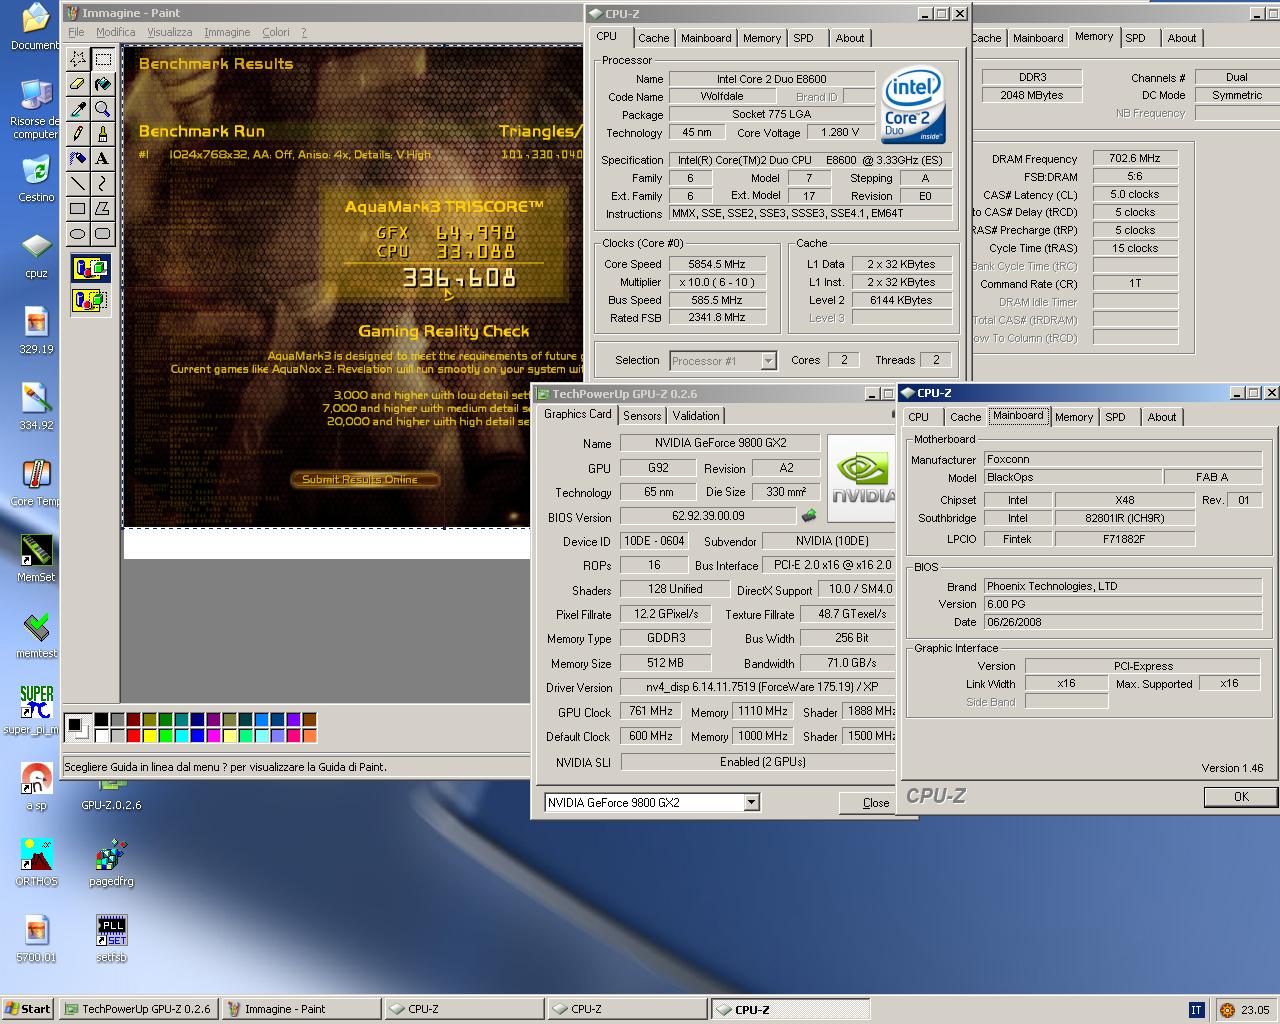Open the GPU-Z.0.2.6 desktop icon
The image size is (1280, 1024).
[111, 798]
